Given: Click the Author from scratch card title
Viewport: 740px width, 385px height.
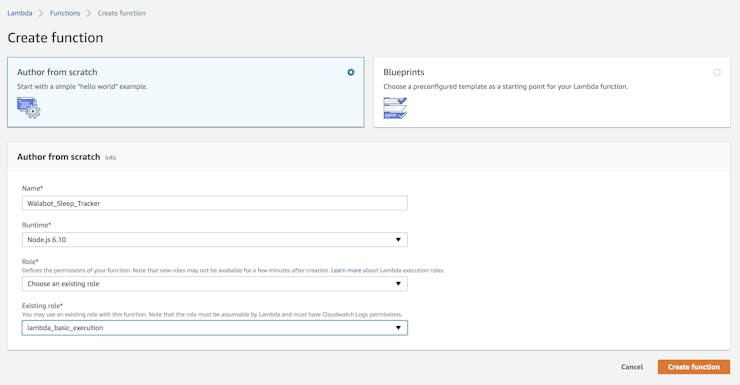Looking at the screenshot, I should click(57, 72).
